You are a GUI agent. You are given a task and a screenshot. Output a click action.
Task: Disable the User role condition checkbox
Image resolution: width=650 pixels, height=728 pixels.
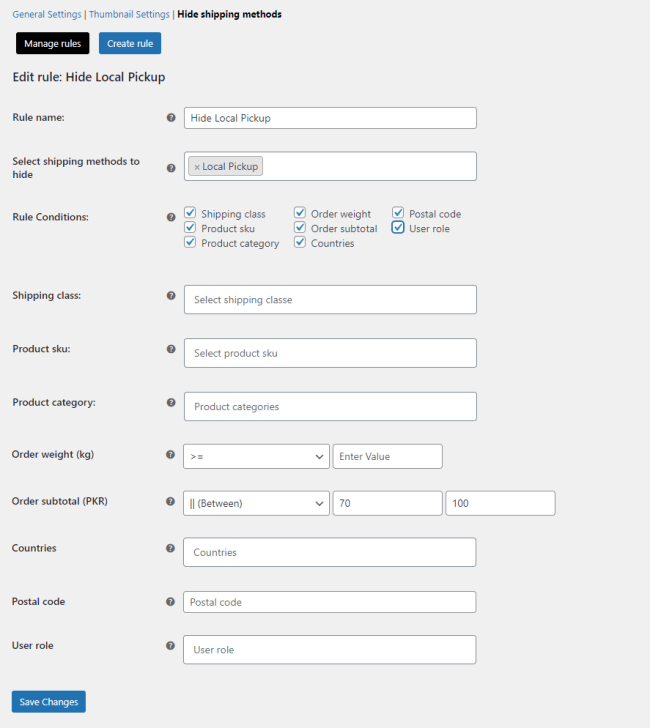[x=398, y=228]
